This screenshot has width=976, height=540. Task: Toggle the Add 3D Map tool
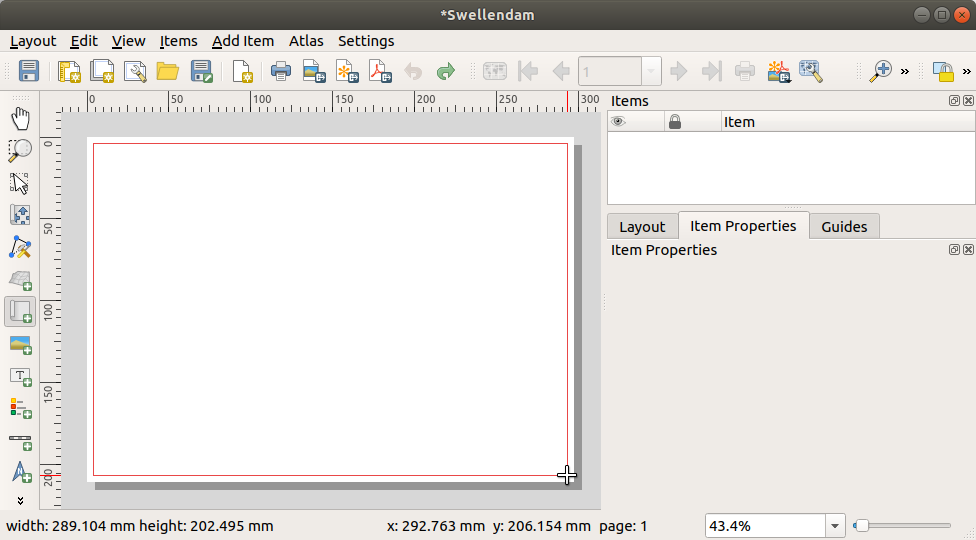pyautogui.click(x=20, y=280)
